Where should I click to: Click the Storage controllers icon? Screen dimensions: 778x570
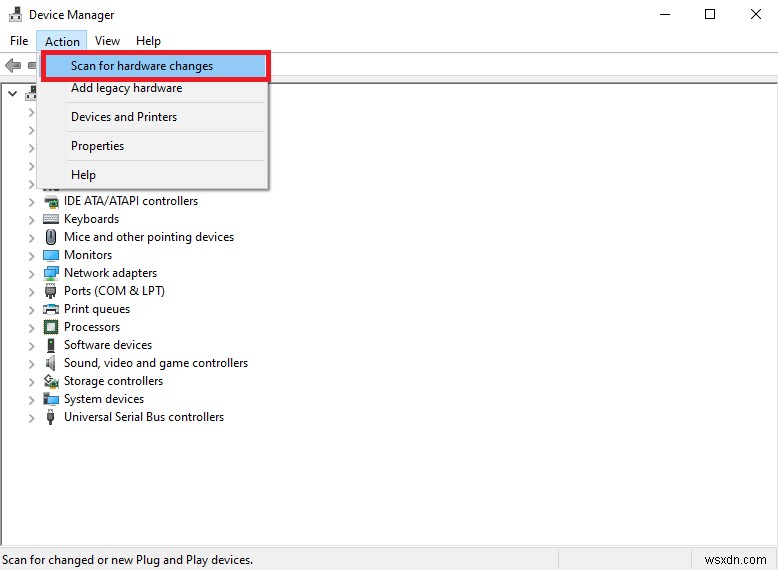click(51, 381)
